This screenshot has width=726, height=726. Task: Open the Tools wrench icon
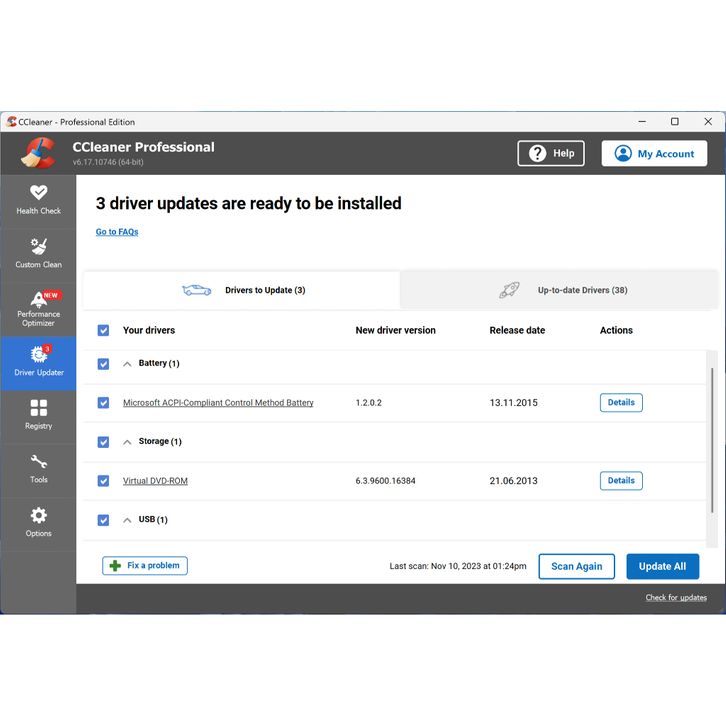38,462
